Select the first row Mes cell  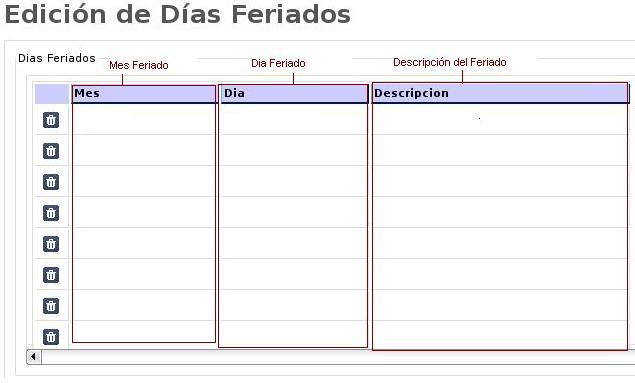pyautogui.click(x=144, y=119)
